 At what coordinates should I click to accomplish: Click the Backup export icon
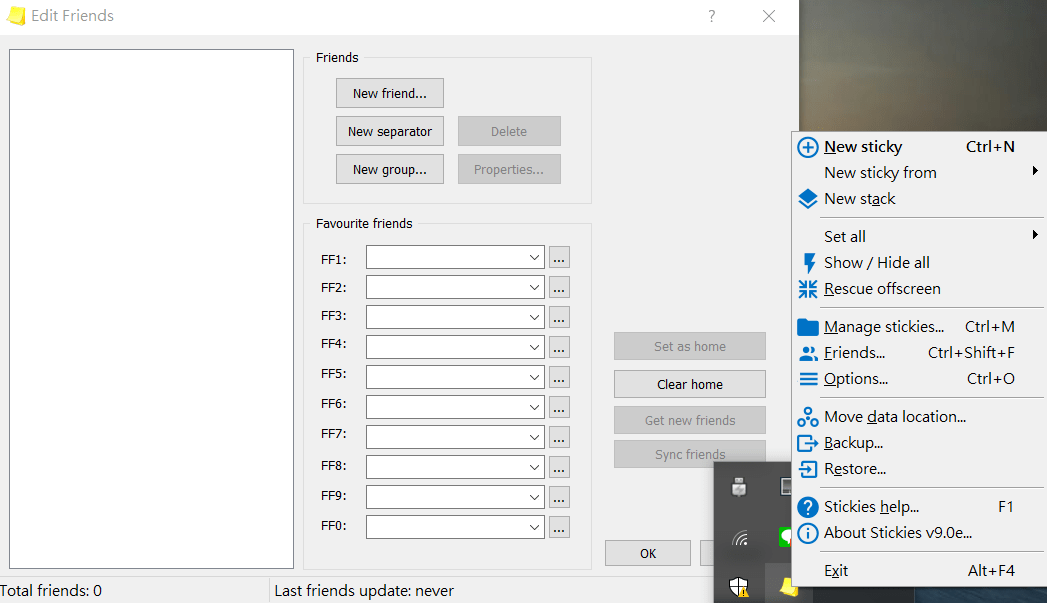[808, 443]
